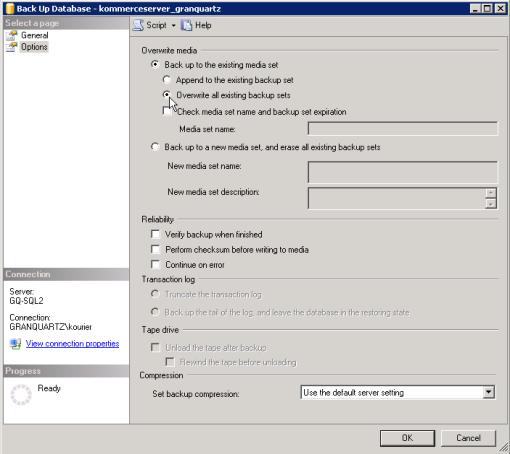Expand the Script dropdown arrow
The width and height of the screenshot is (510, 454).
click(173, 26)
